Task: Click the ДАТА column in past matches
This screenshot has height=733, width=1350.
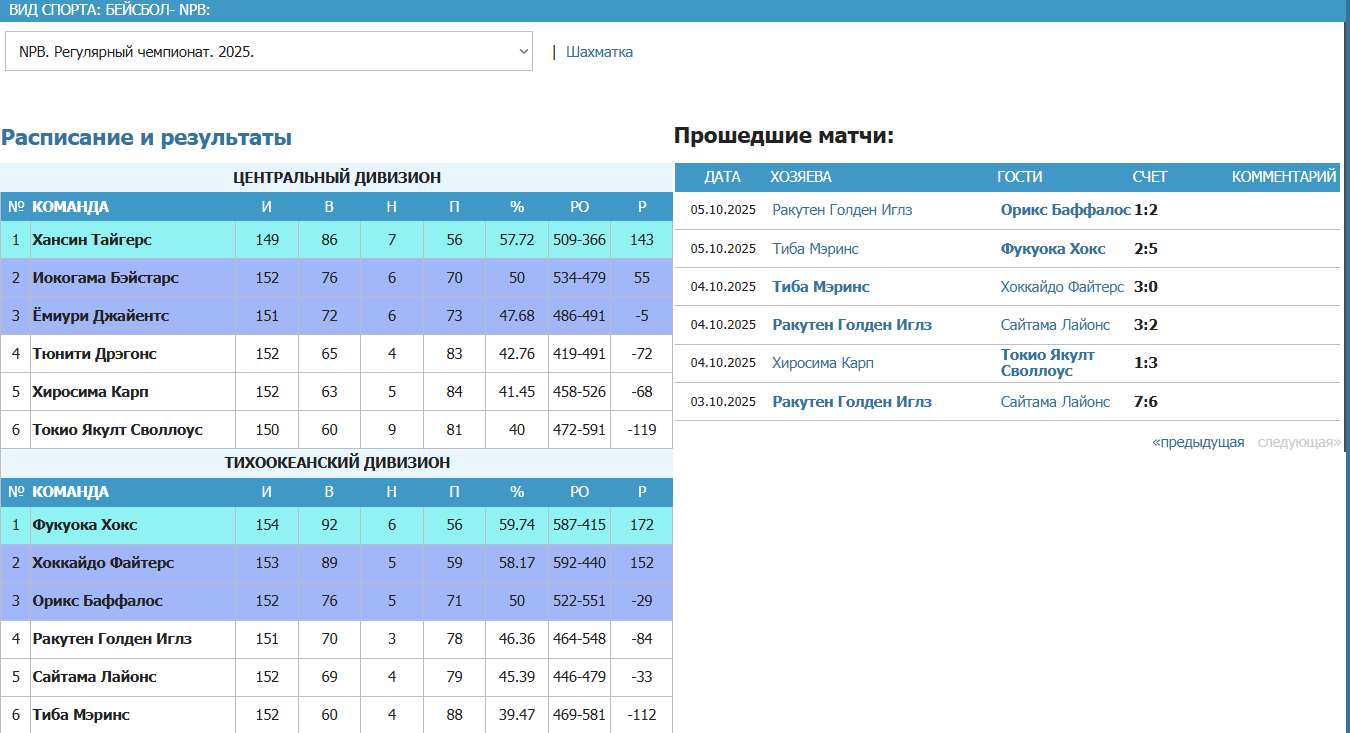Action: pos(721,177)
